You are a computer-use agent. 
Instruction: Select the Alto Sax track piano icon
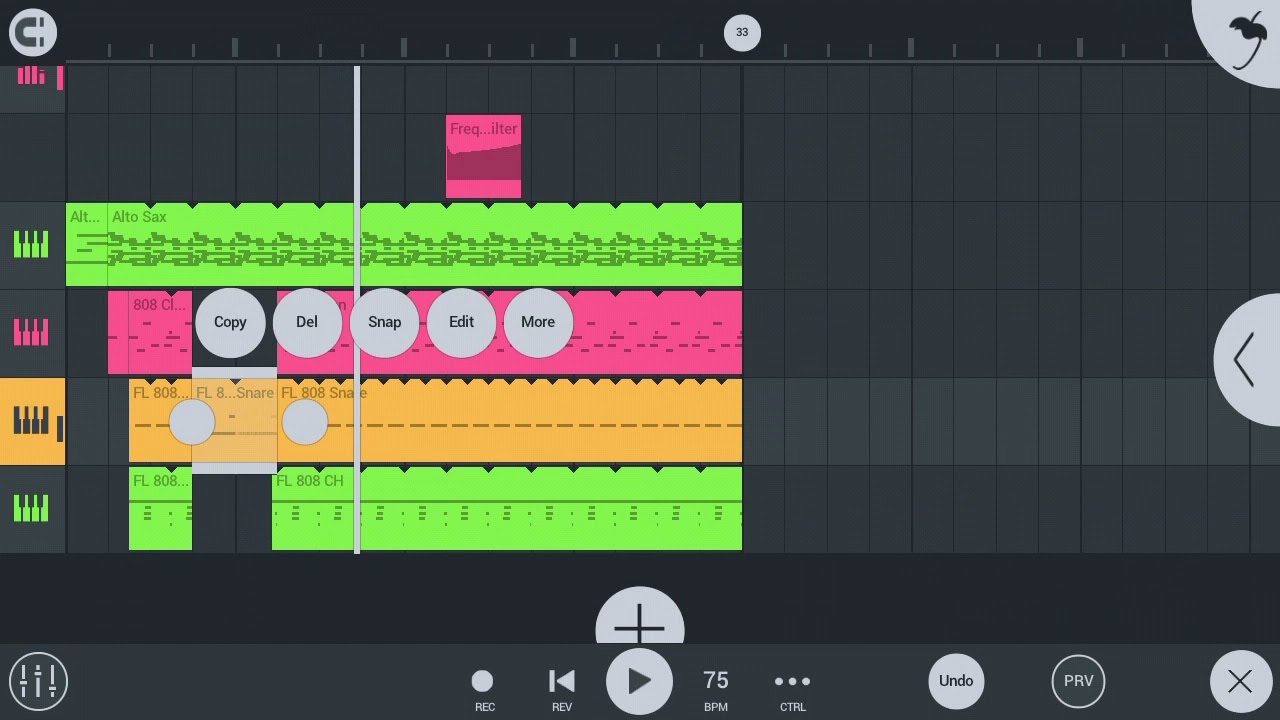[31, 245]
